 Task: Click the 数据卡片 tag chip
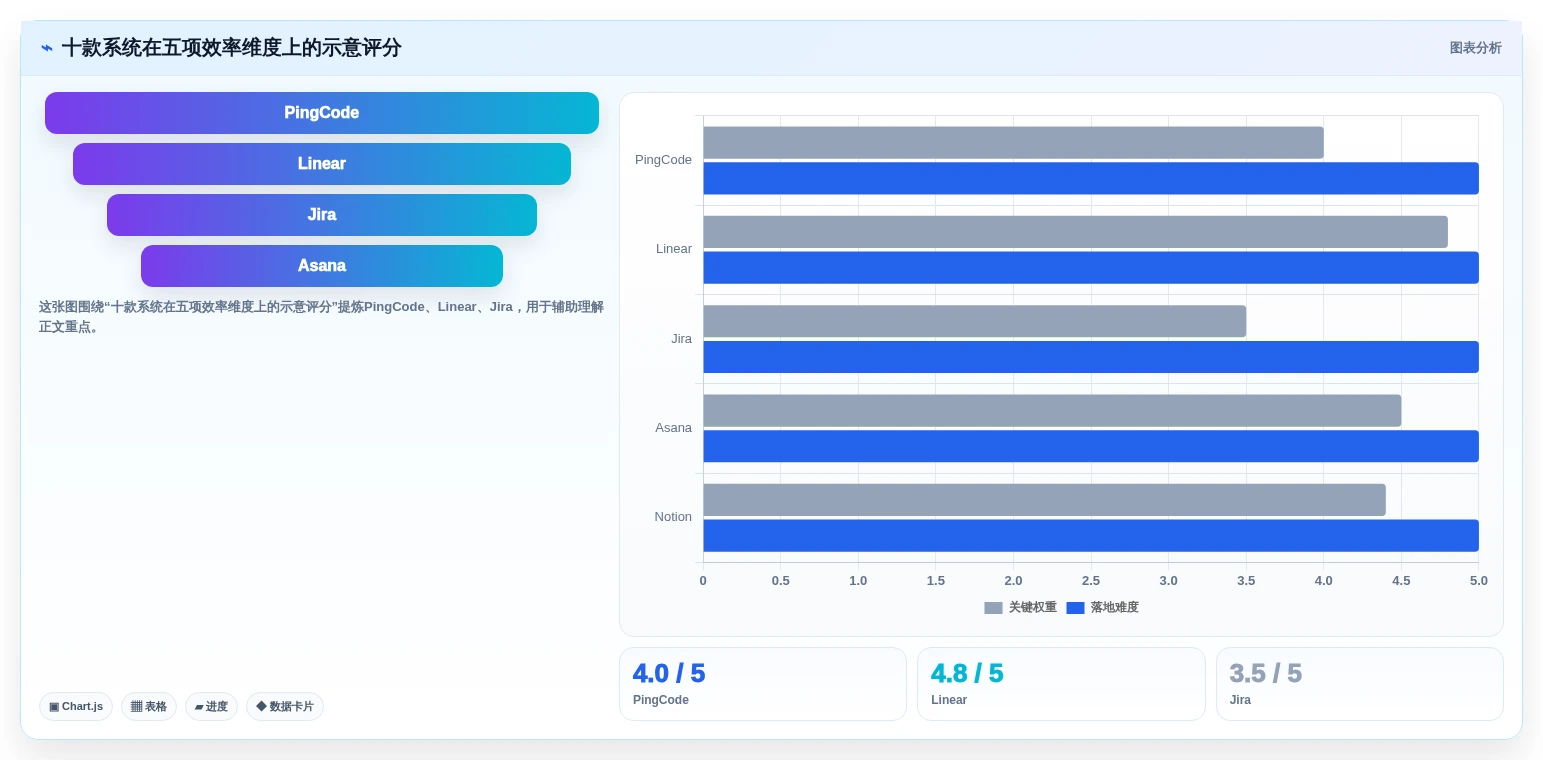285,706
